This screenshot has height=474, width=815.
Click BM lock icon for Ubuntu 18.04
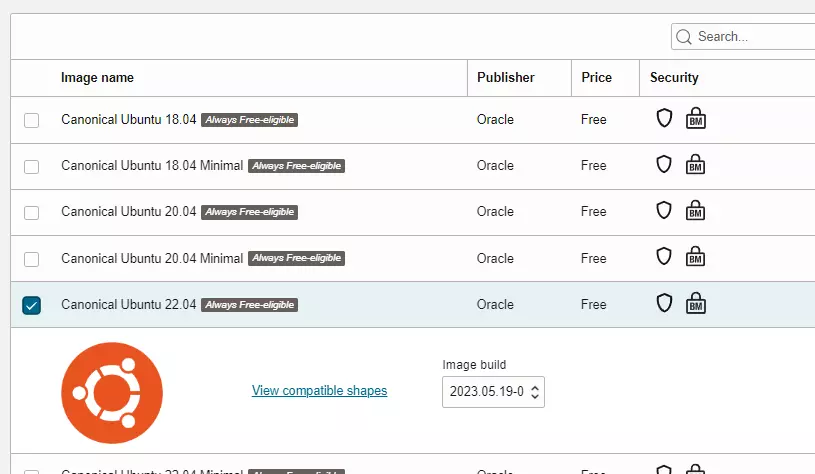pos(695,120)
